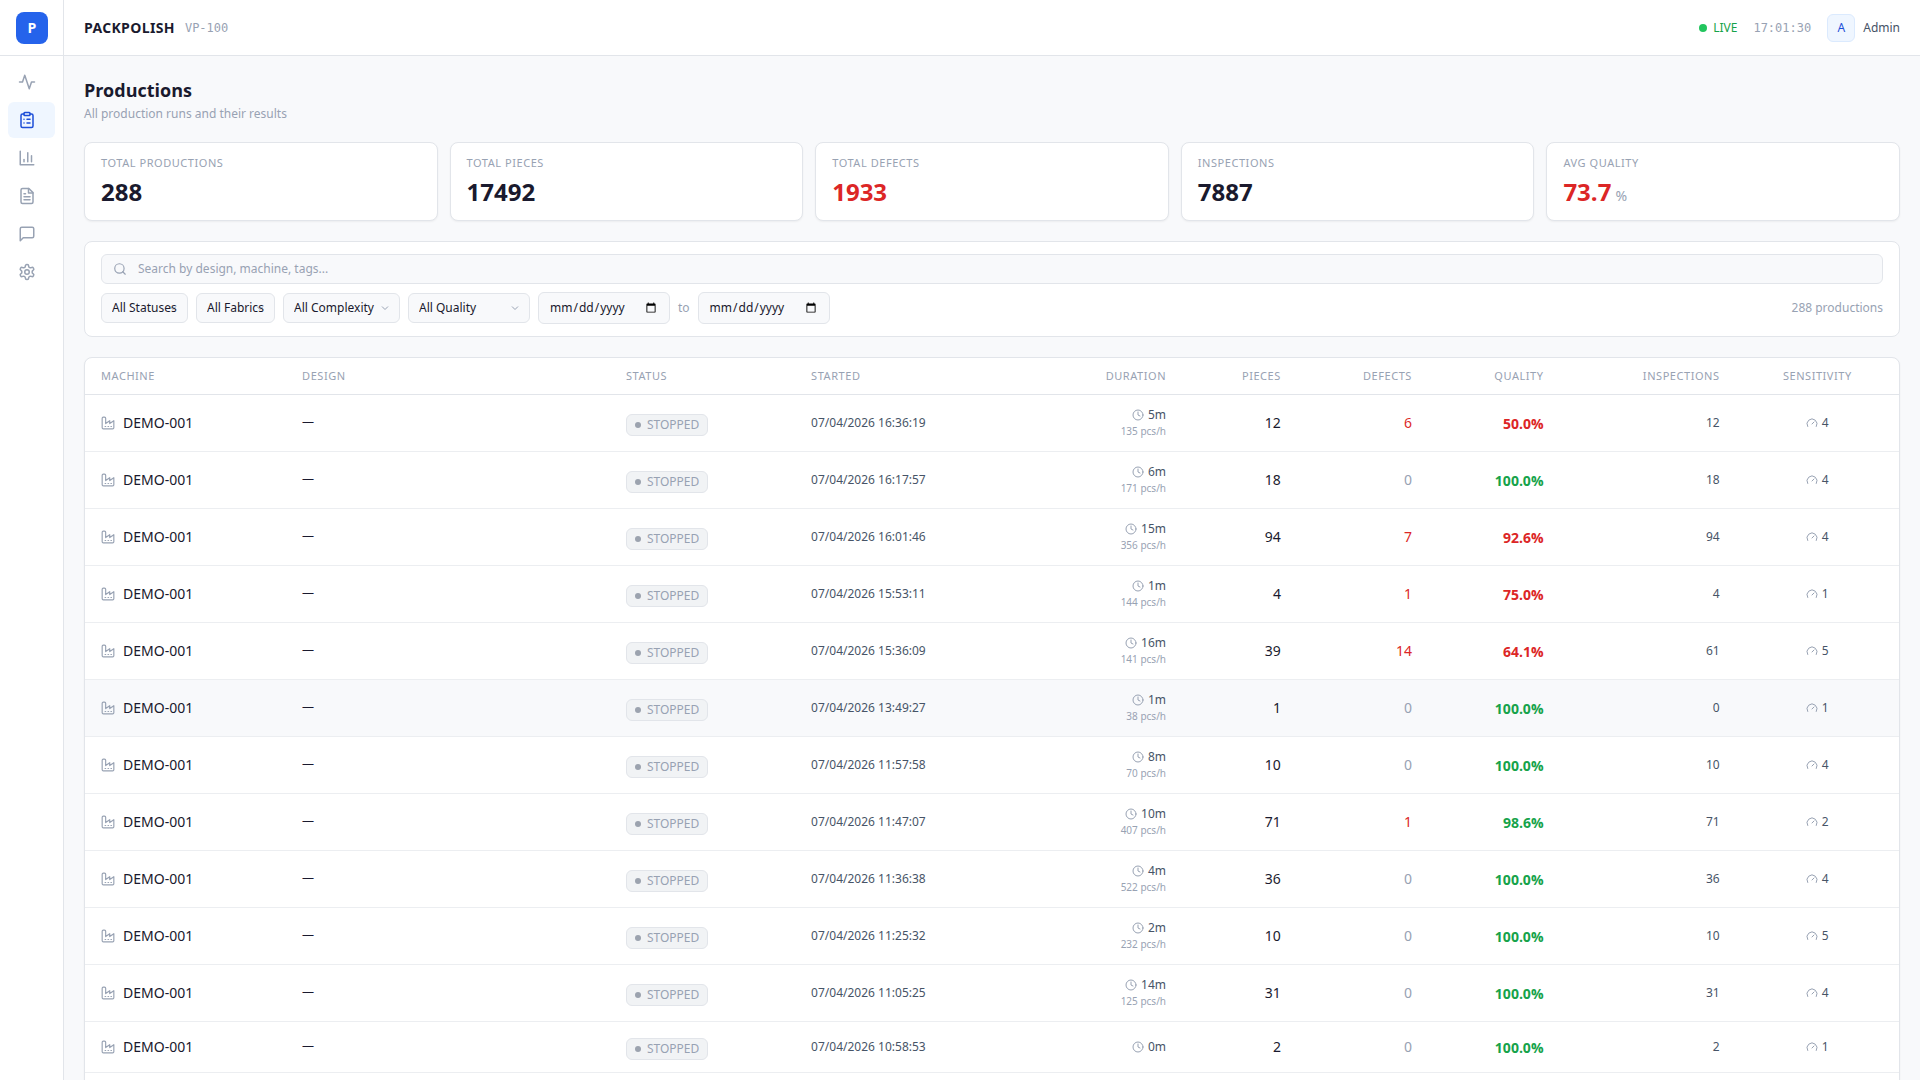Sort by the Quality column header

[x=1518, y=376]
